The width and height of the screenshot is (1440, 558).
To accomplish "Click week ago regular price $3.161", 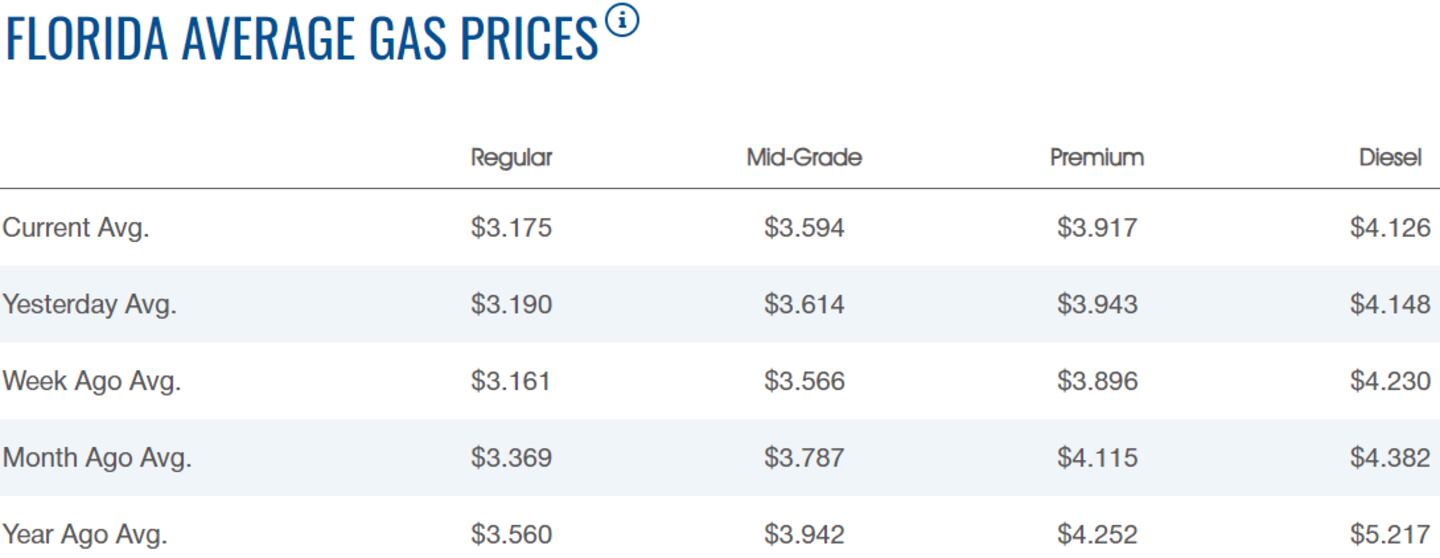I will pos(511,381).
